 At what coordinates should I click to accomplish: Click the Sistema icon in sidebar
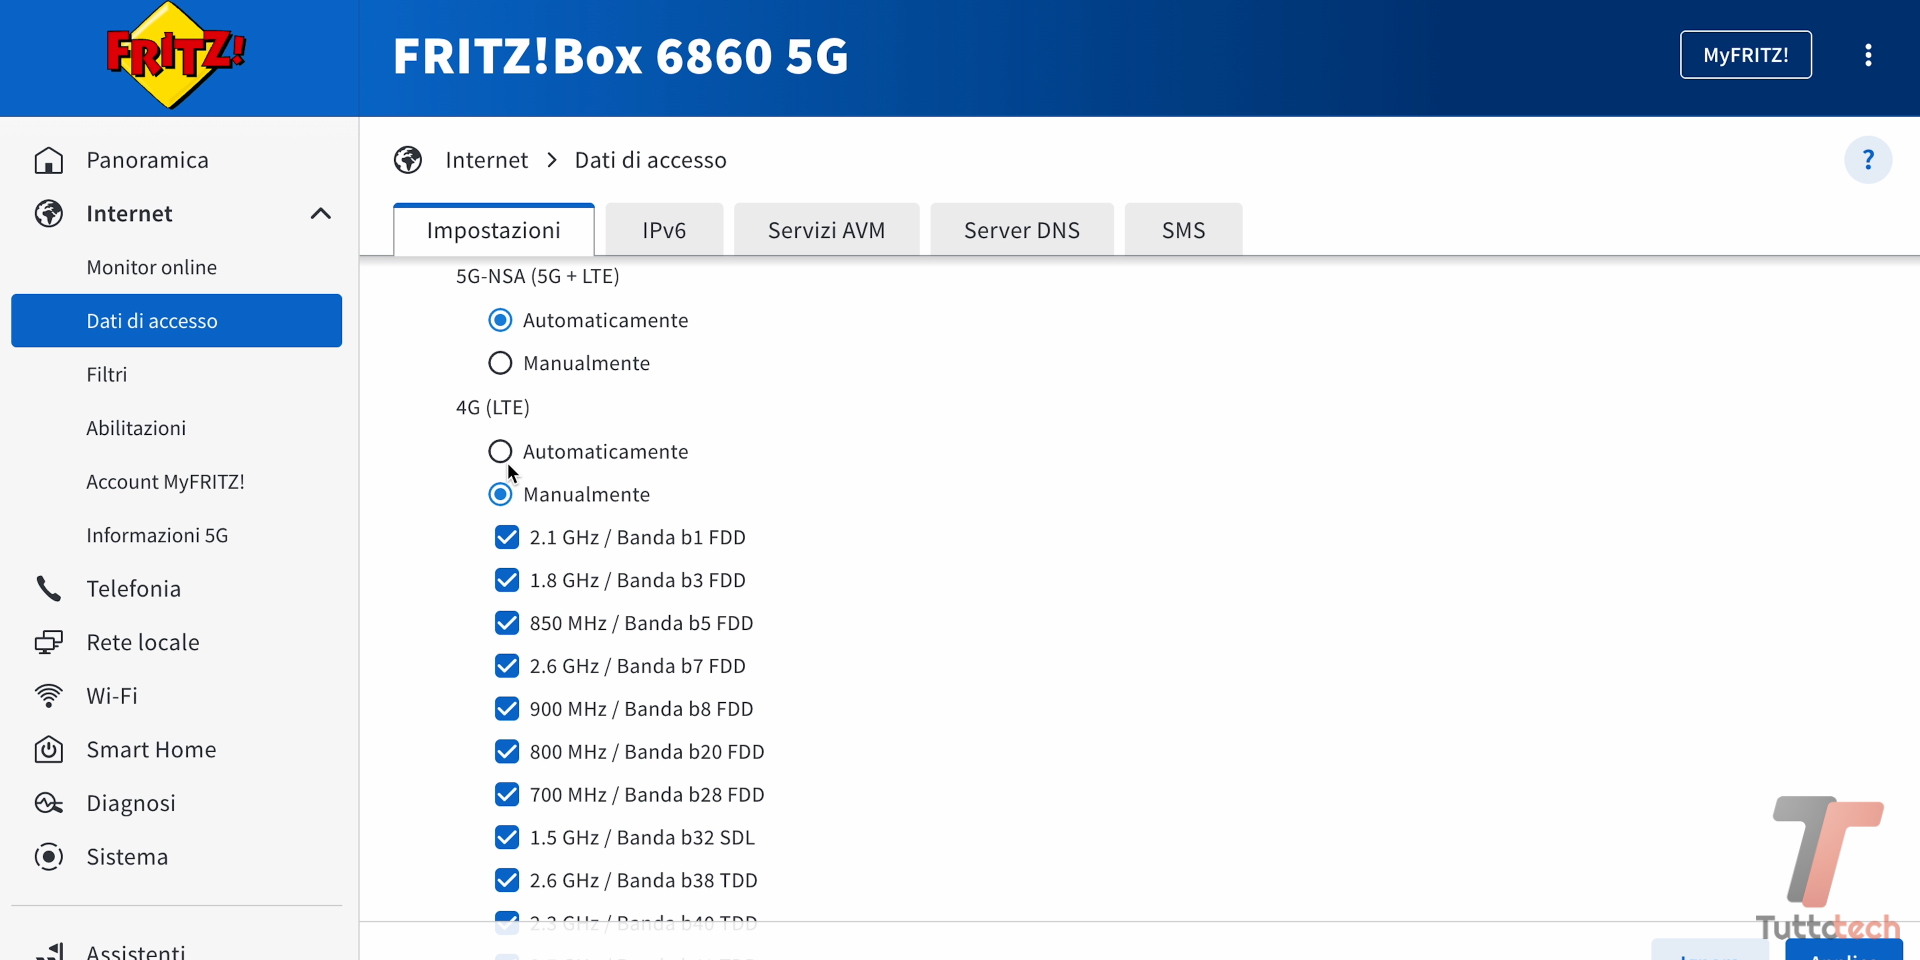(48, 856)
